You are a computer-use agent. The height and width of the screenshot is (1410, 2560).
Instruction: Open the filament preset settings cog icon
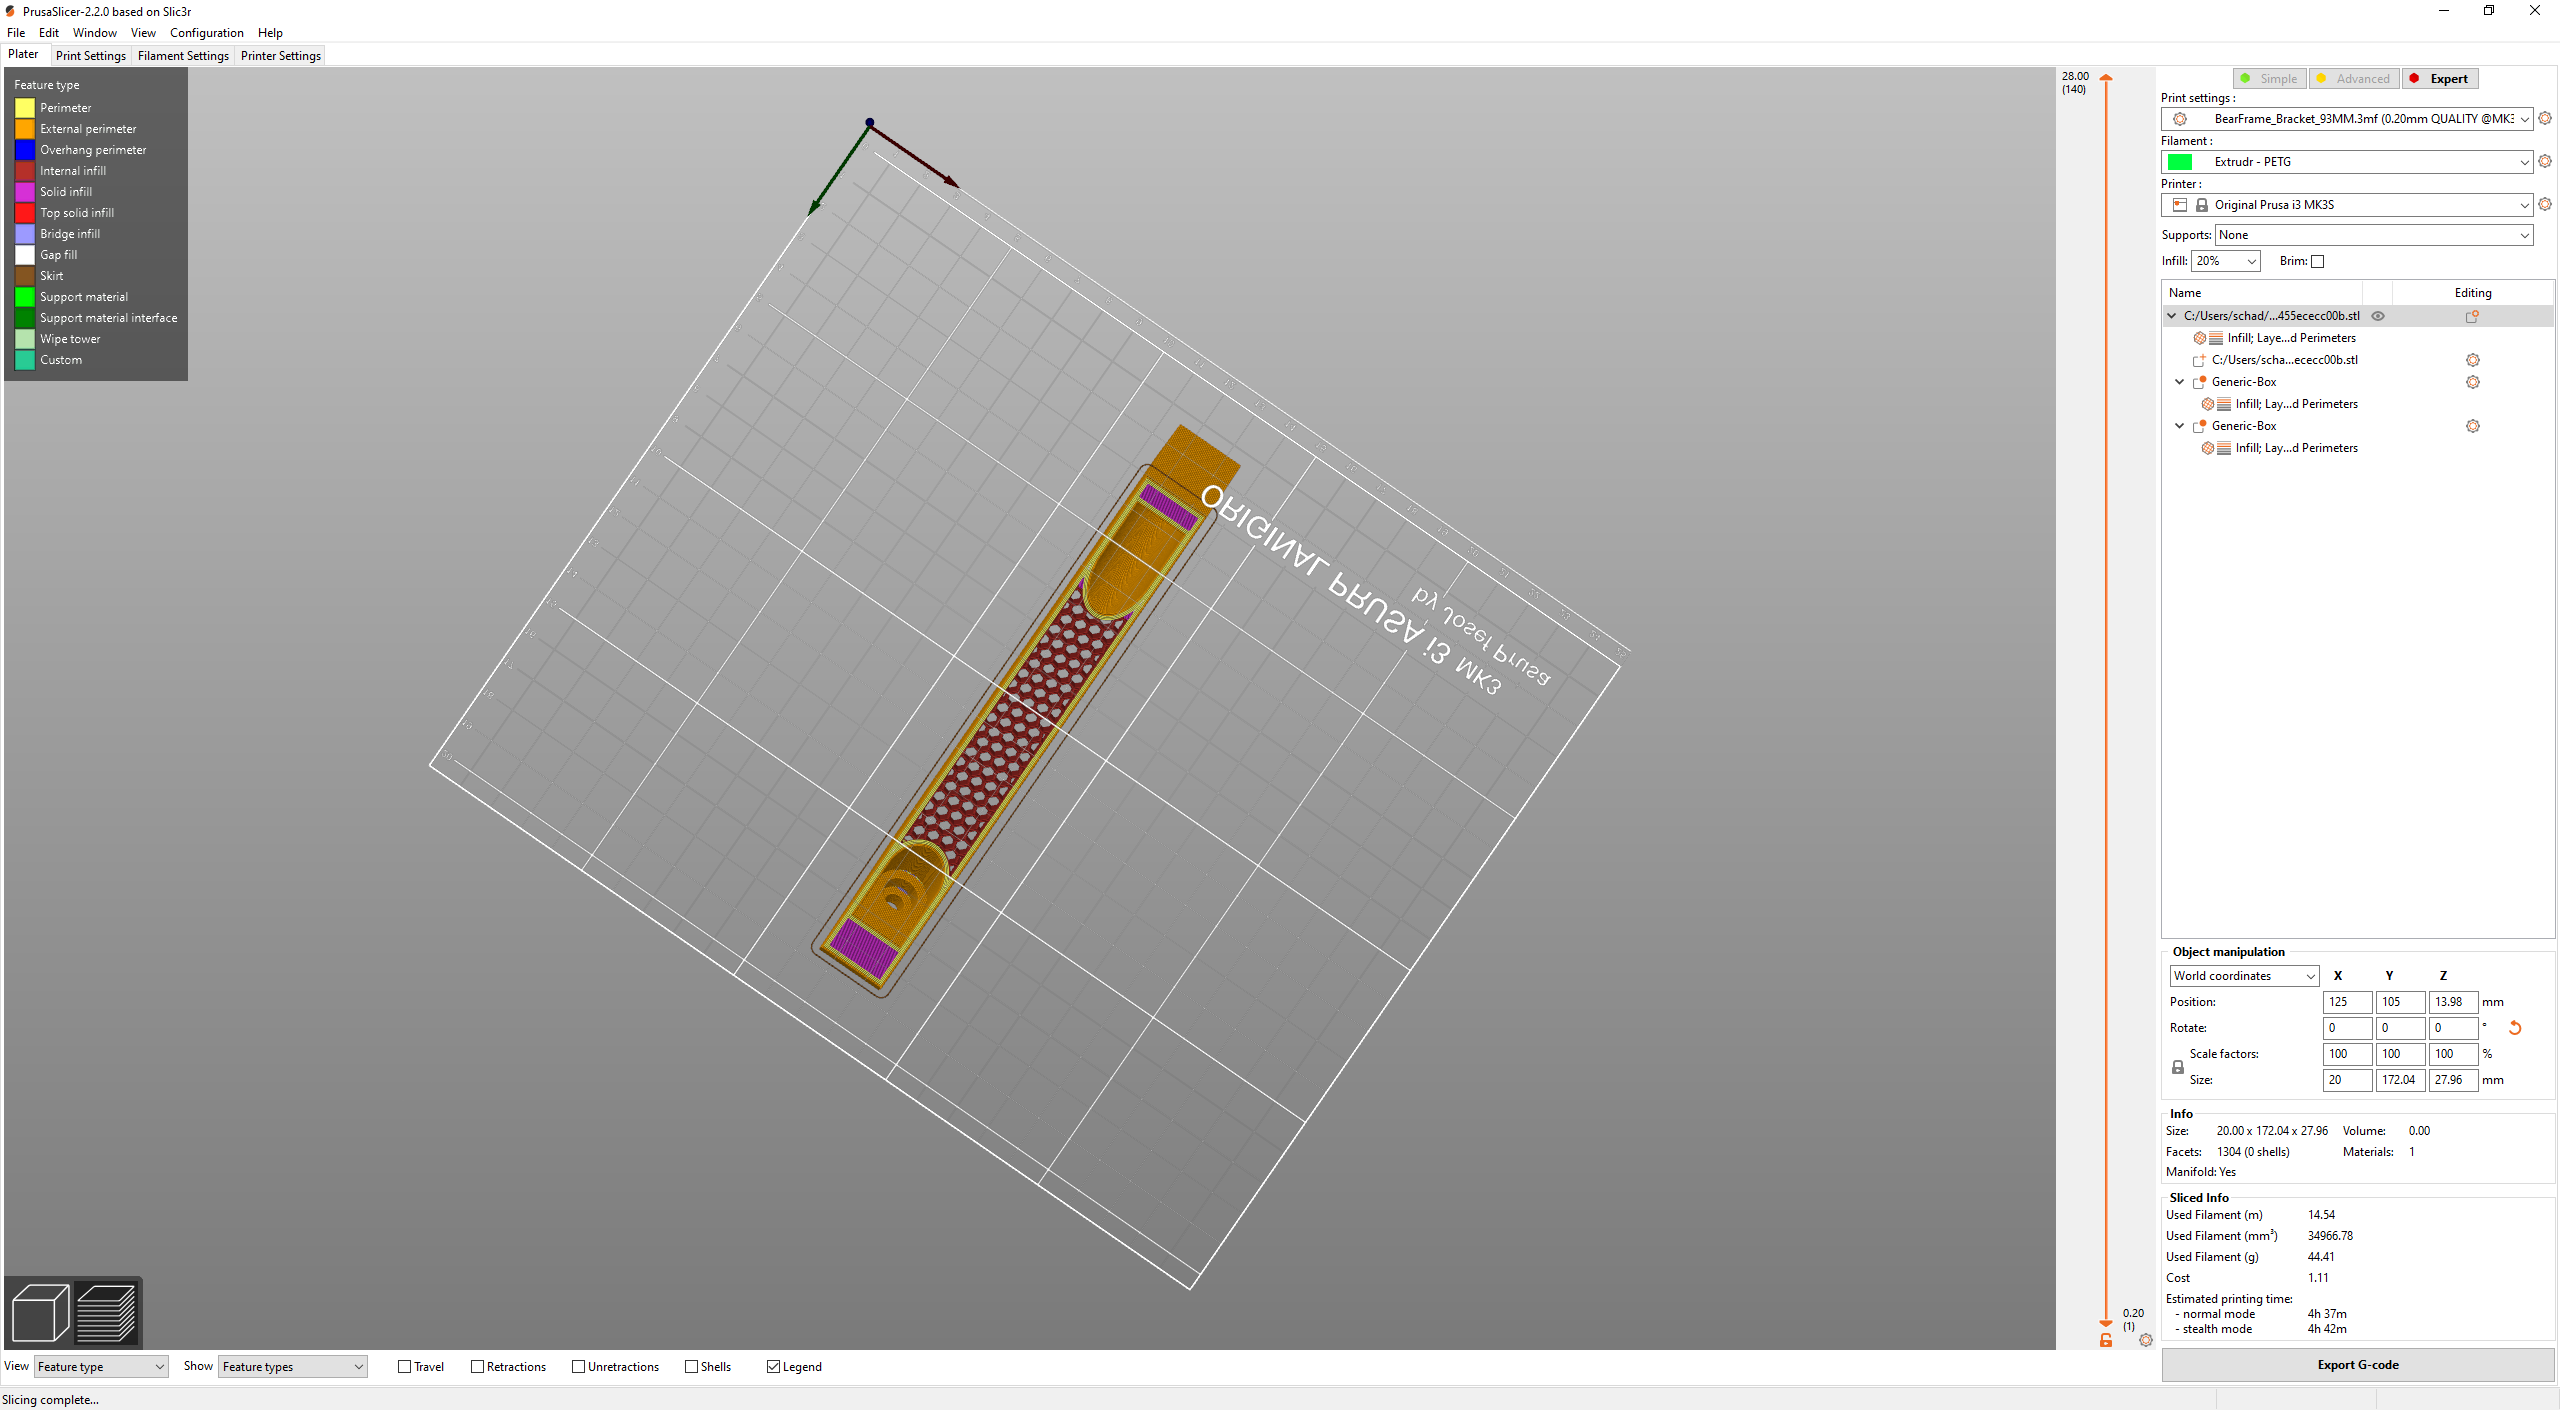[2544, 161]
